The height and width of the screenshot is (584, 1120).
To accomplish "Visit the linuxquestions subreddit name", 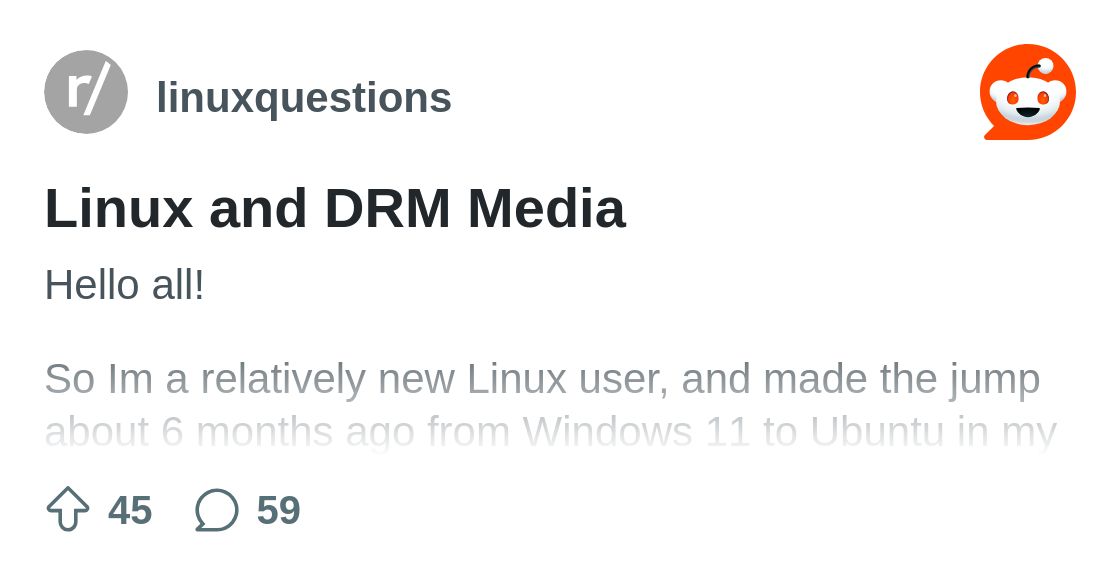I will pyautogui.click(x=304, y=98).
